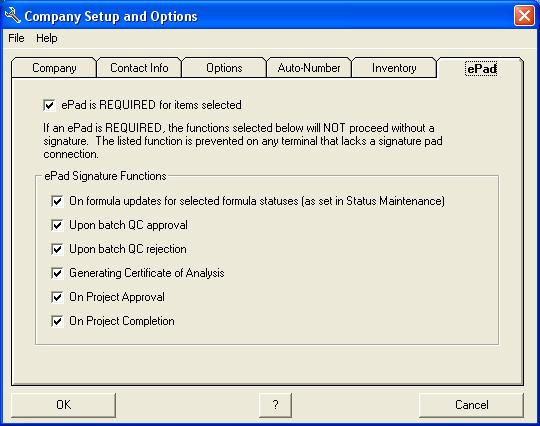Viewport: 540px width, 426px height.
Task: Click the question mark help button
Action: [275, 405]
